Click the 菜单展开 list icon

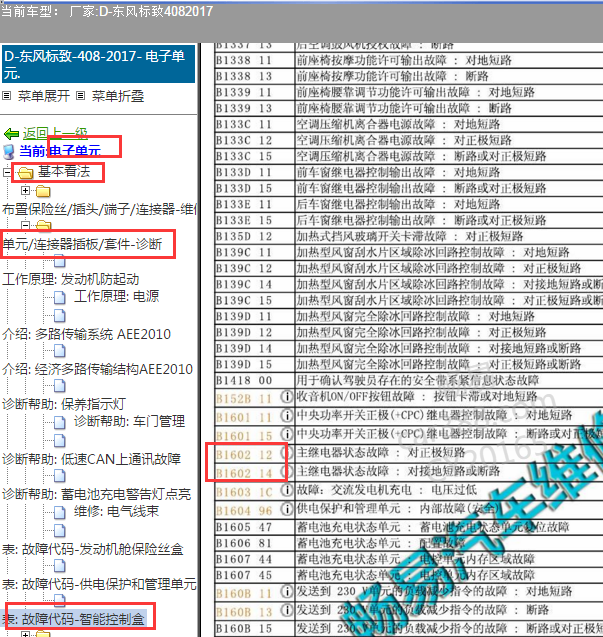click(6, 96)
